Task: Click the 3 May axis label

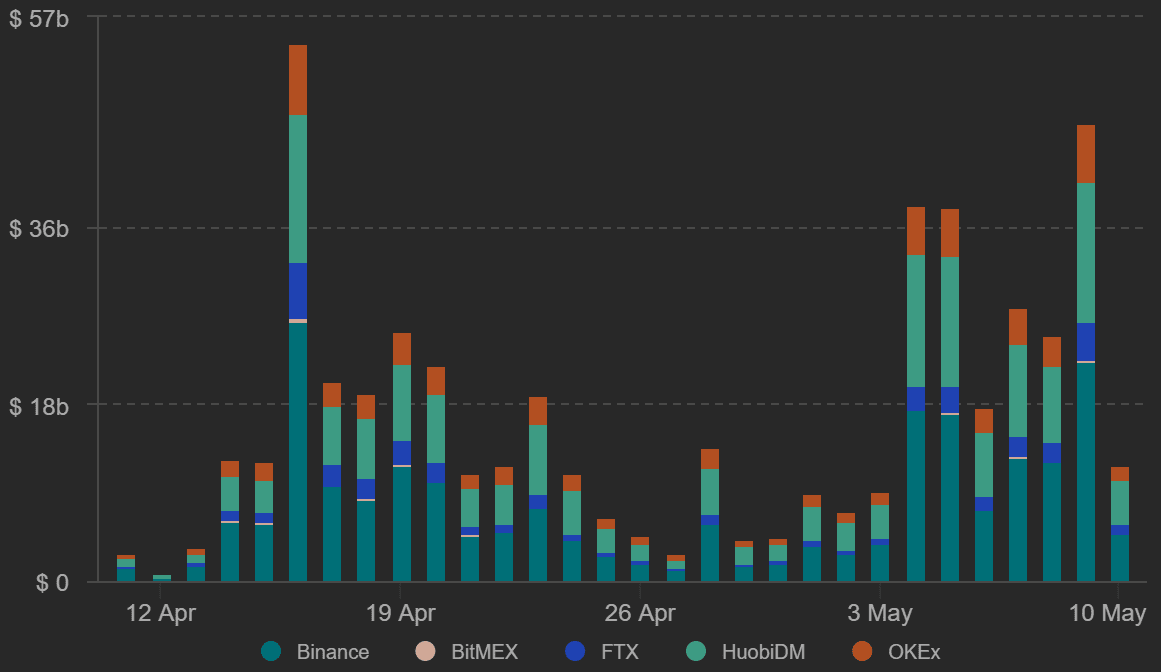Action: pos(880,614)
